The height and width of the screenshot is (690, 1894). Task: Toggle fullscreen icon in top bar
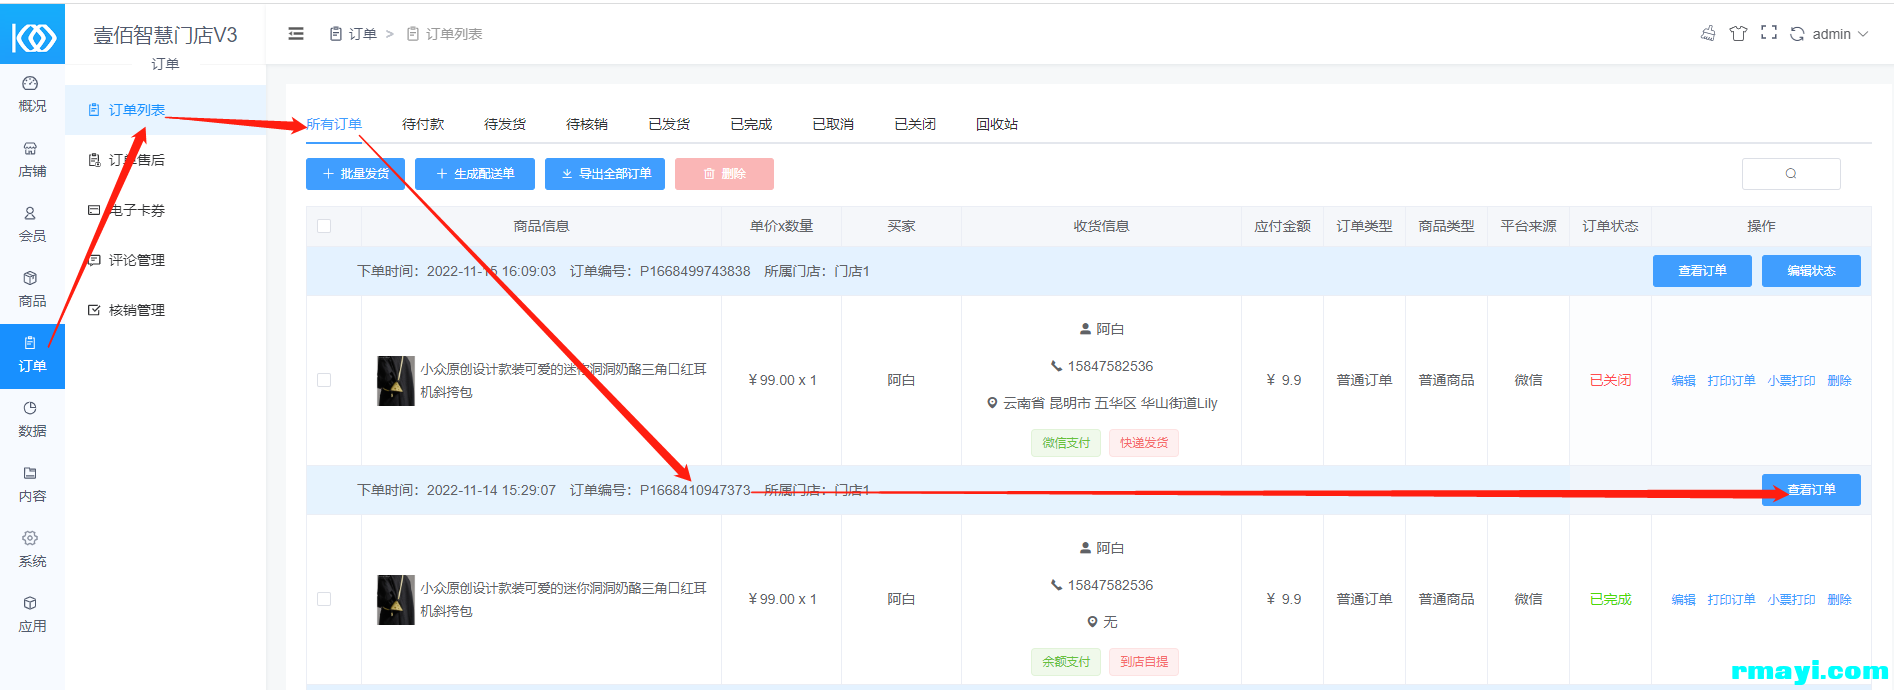pyautogui.click(x=1768, y=33)
